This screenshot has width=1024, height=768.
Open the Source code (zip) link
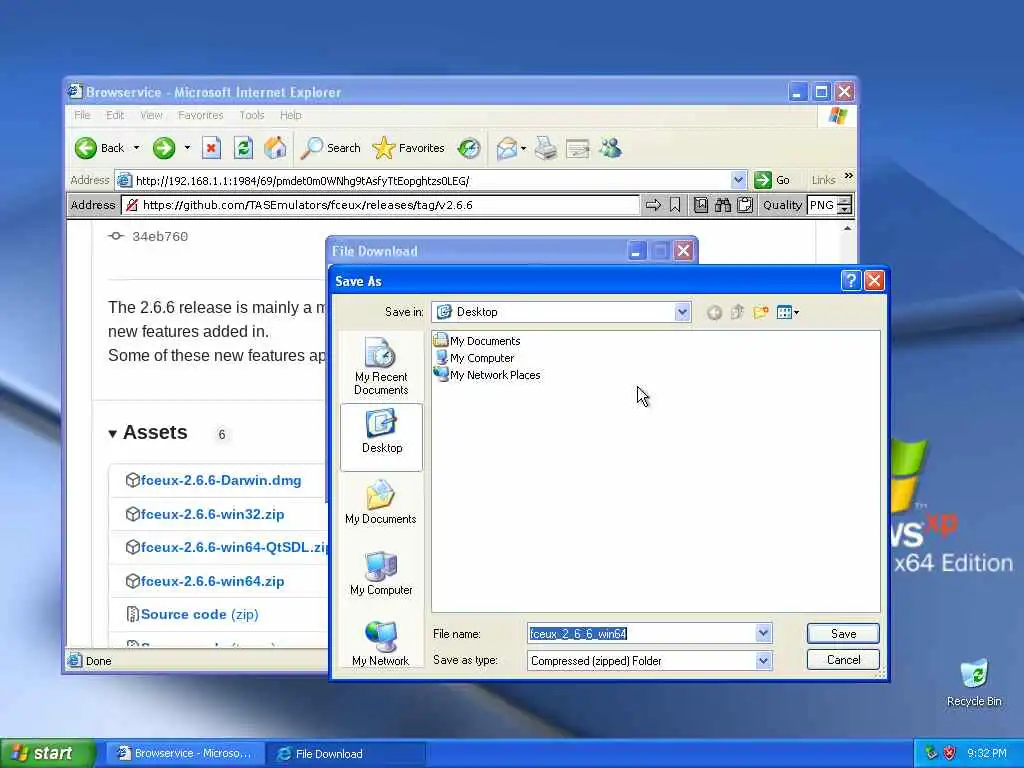tap(199, 615)
